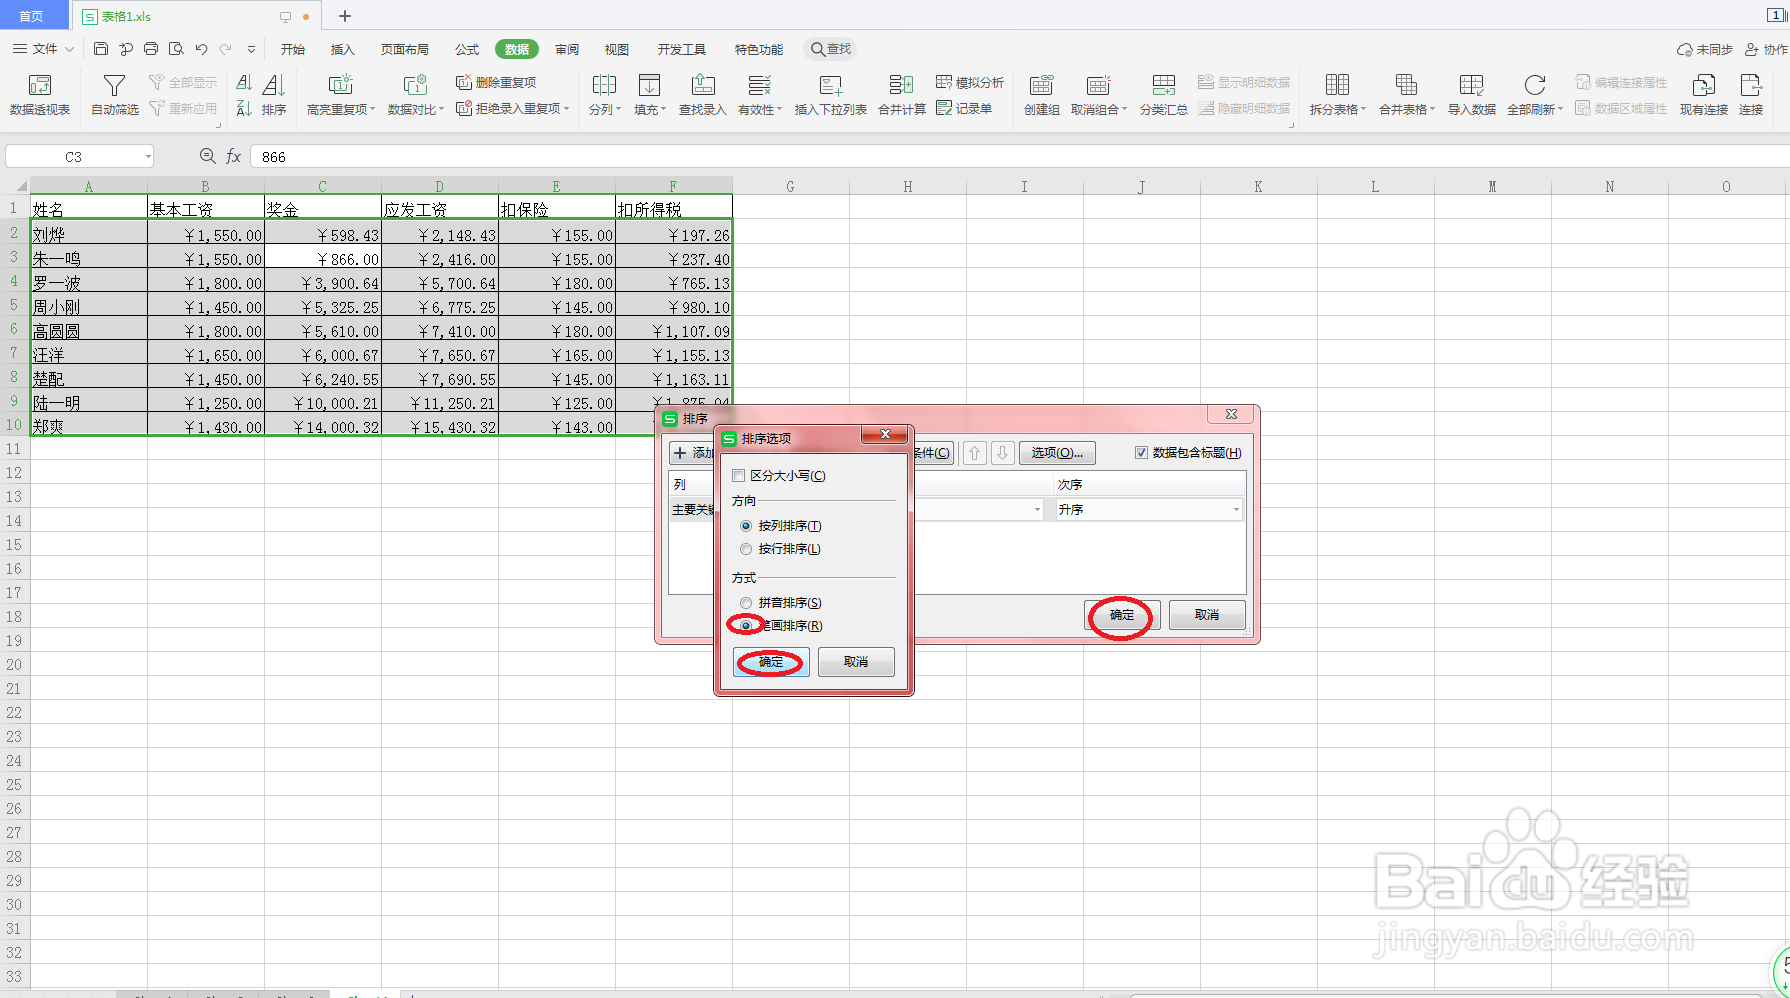Viewport: 1790px width, 998px height.
Task: Toggle data contains header (数据包含标题) checkbox
Action: [1141, 453]
